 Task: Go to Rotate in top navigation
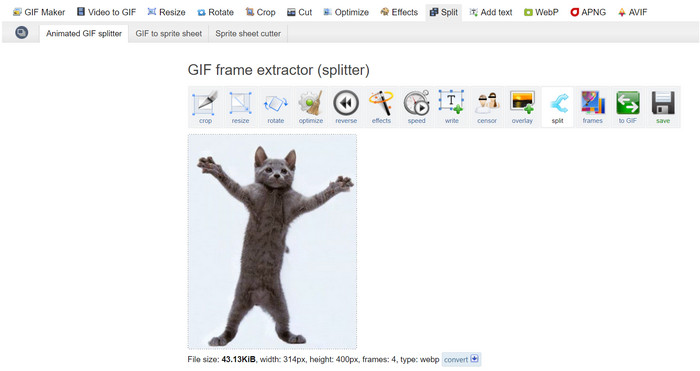tap(215, 12)
